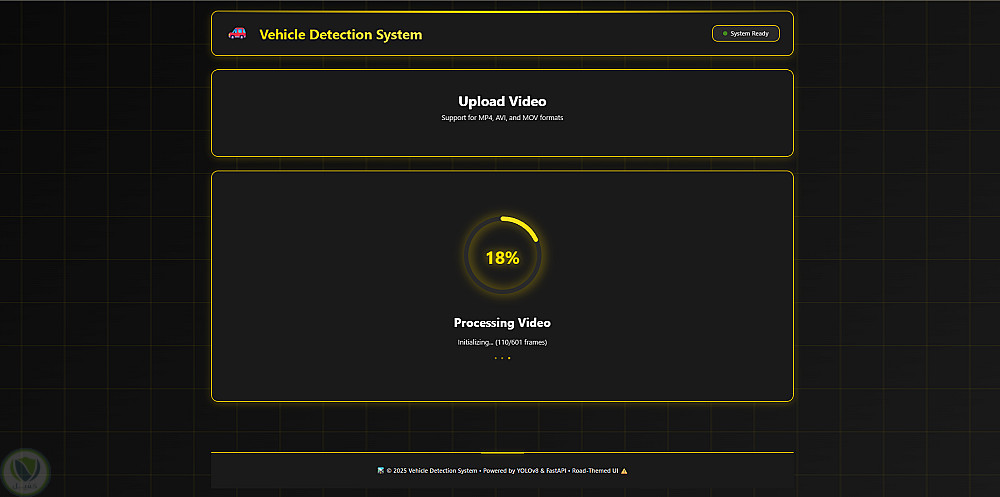
Task: Click the warning triangle icon in footer
Action: click(x=624, y=471)
